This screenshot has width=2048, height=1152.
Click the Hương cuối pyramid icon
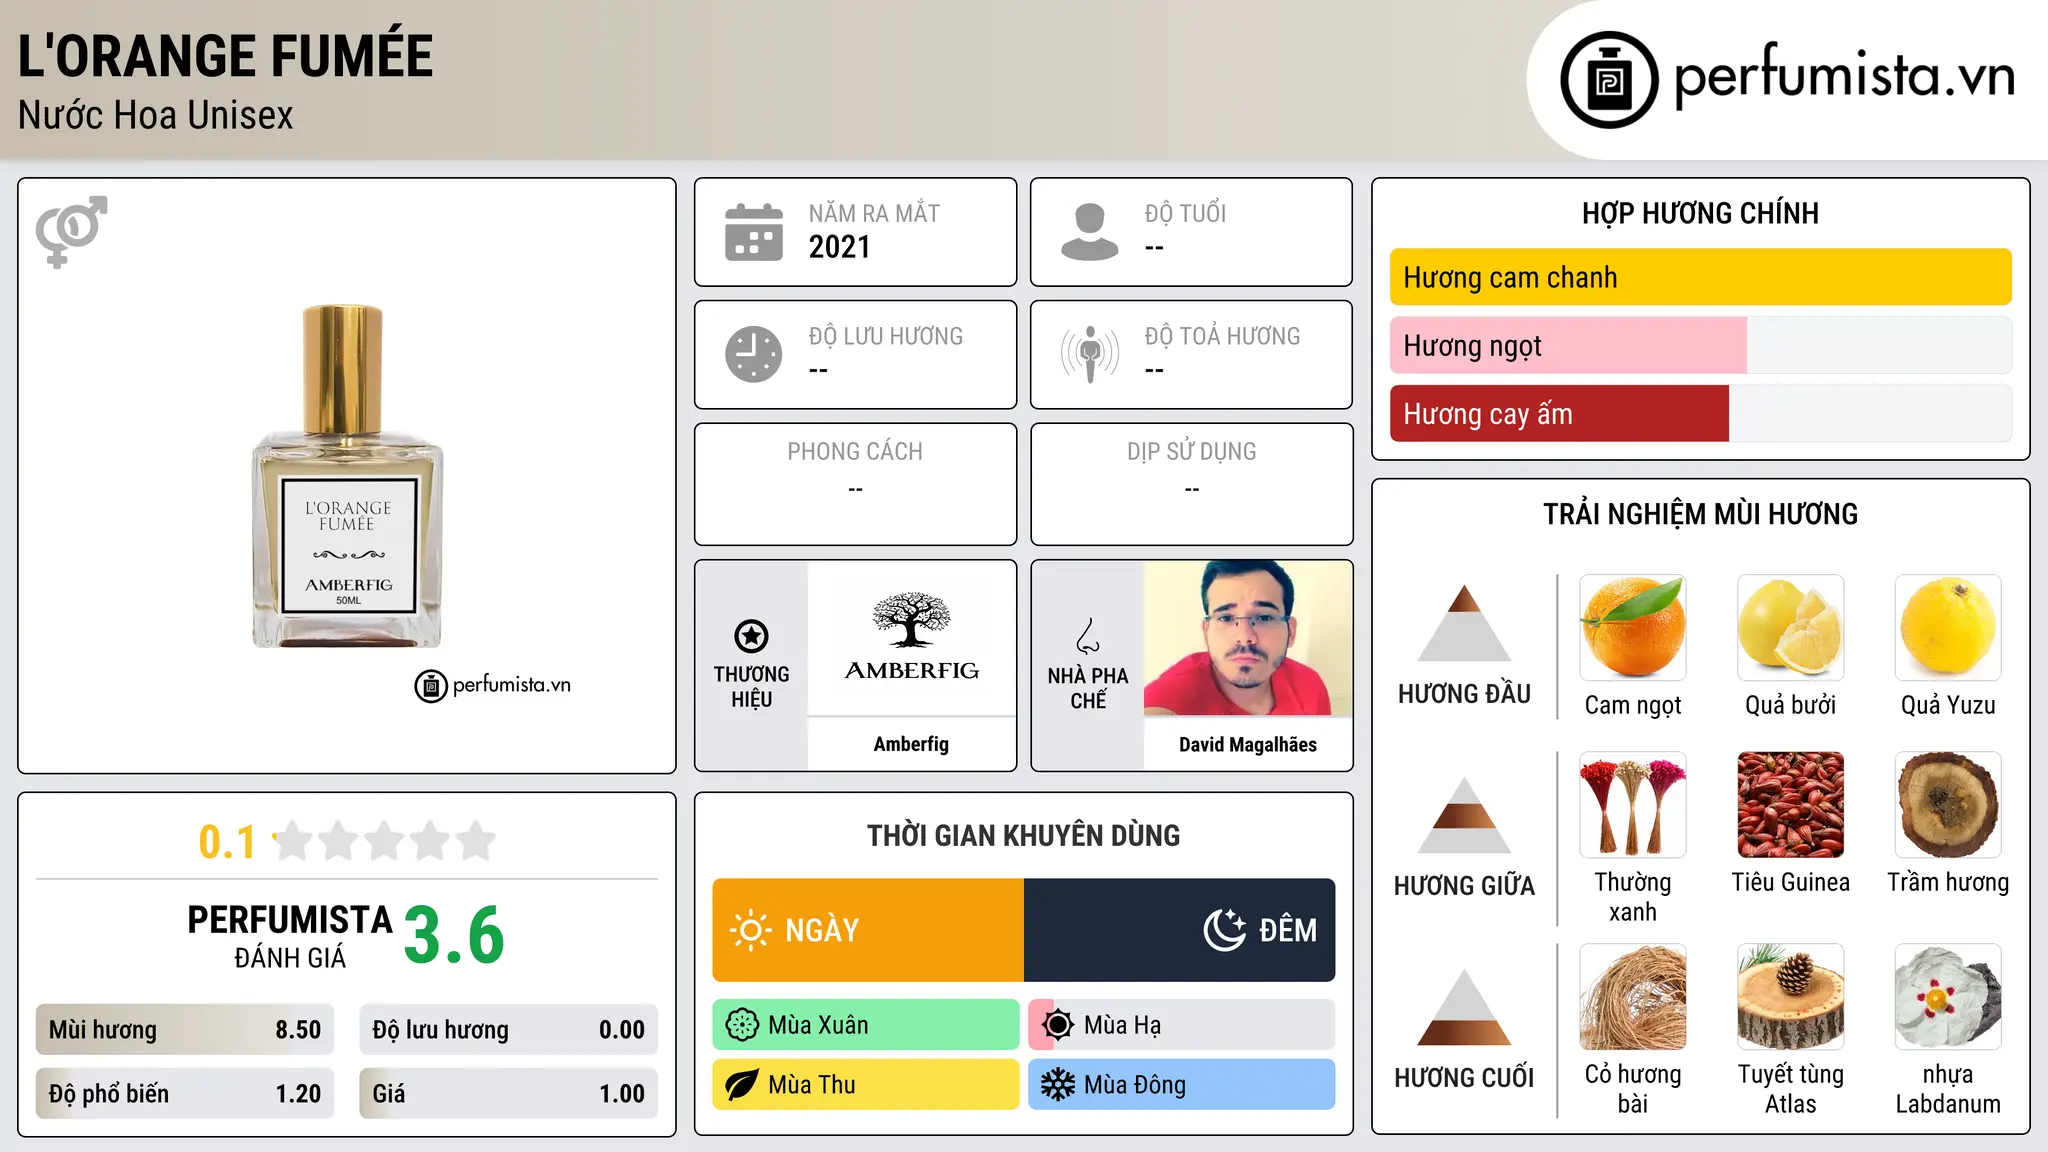(1464, 1007)
